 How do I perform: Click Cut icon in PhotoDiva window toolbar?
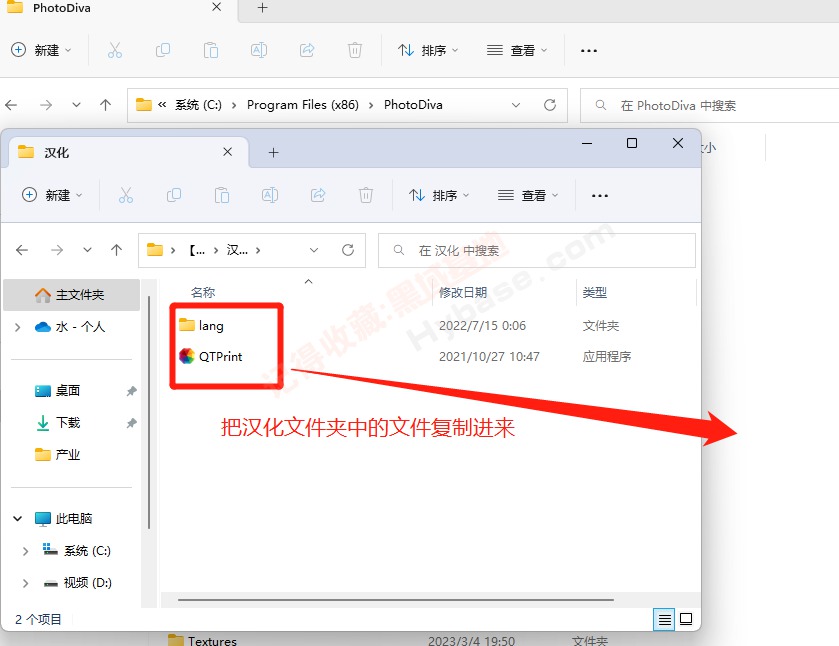115,50
